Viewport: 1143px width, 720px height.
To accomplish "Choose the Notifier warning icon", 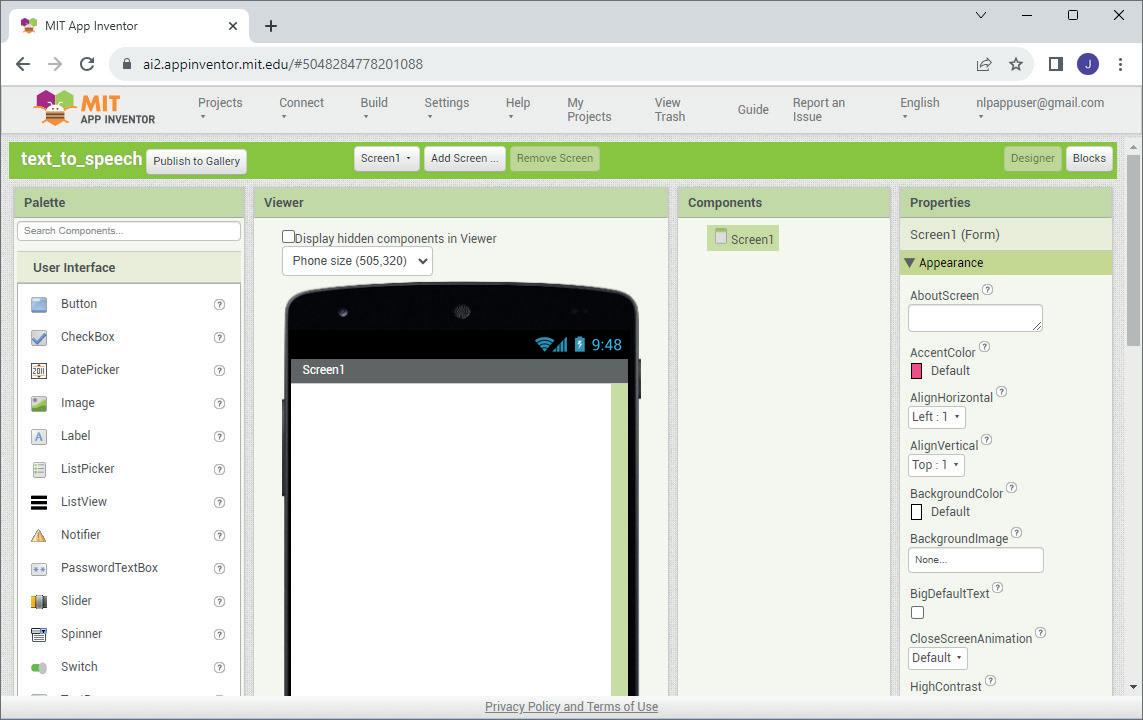I will coord(39,536).
